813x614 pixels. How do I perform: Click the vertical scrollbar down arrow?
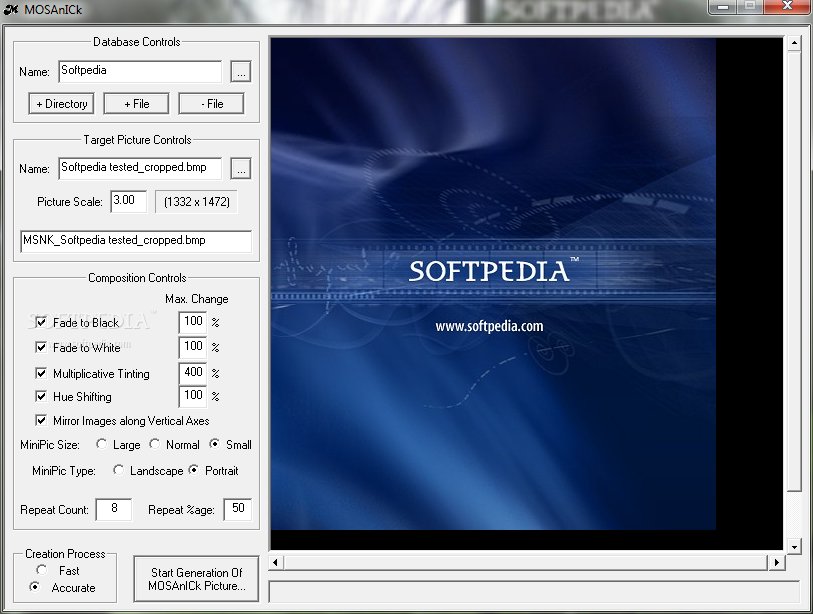point(794,547)
